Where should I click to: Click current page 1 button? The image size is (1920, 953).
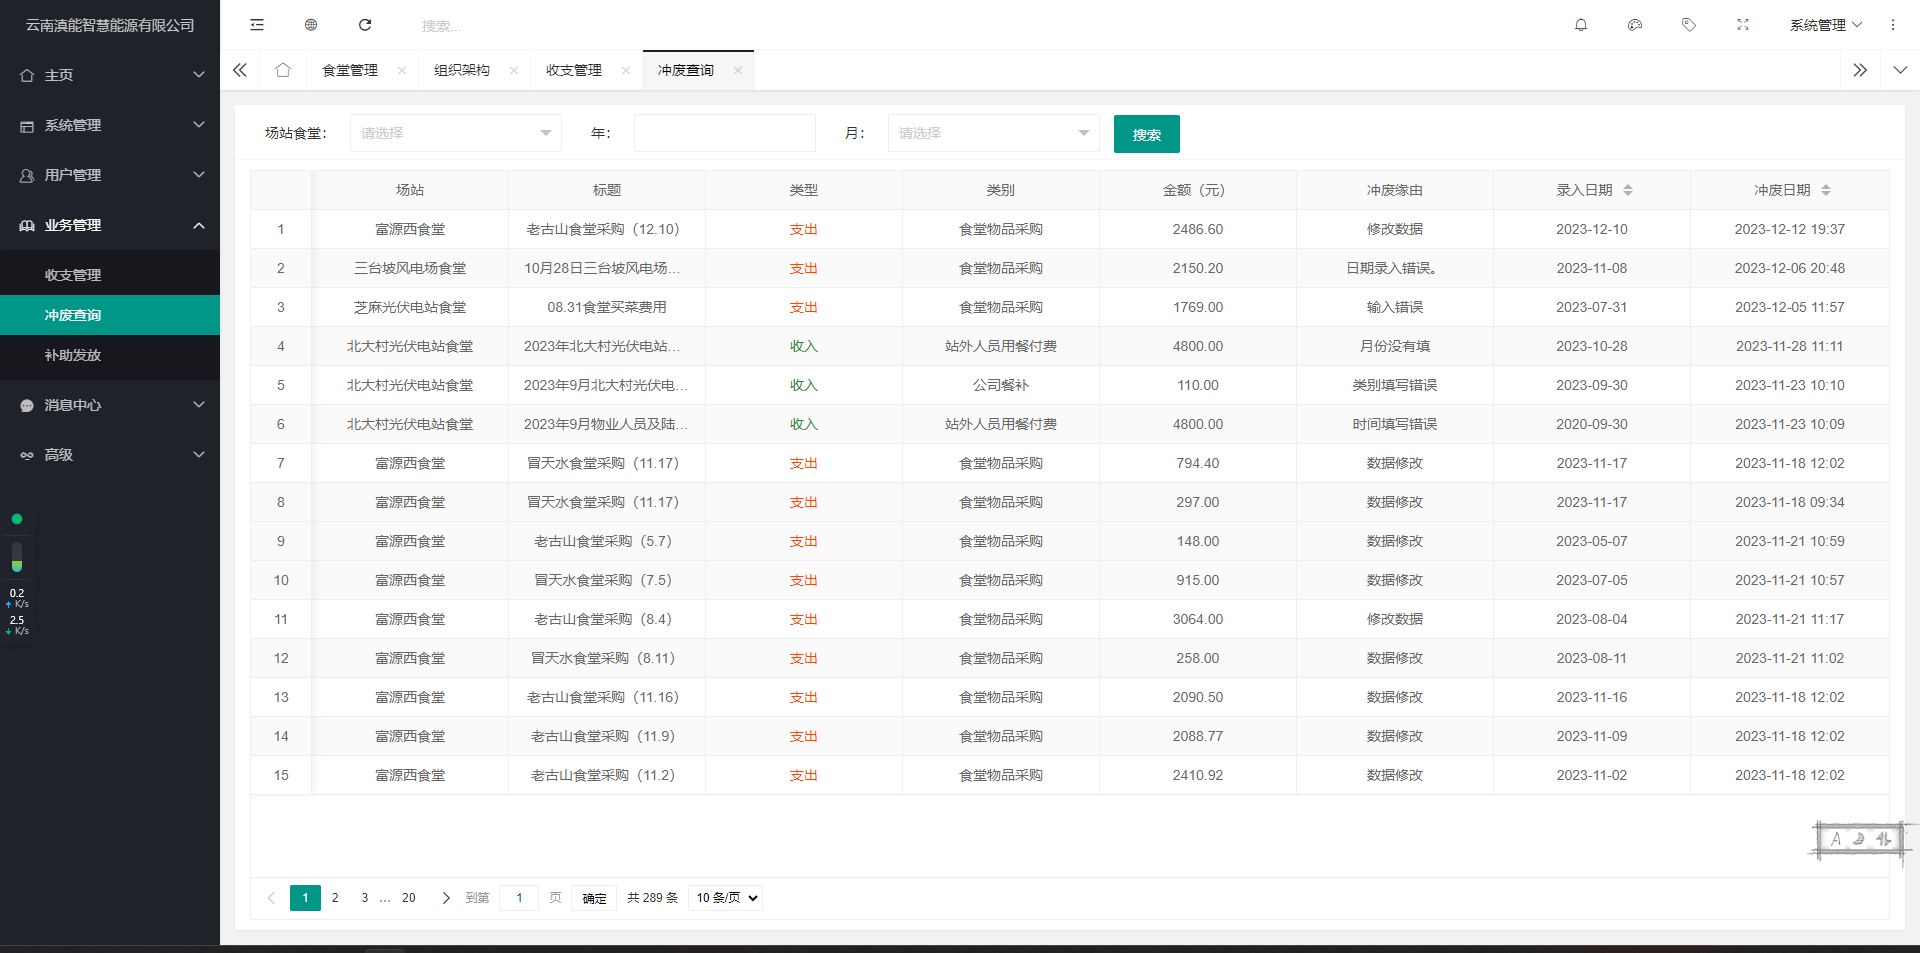305,898
